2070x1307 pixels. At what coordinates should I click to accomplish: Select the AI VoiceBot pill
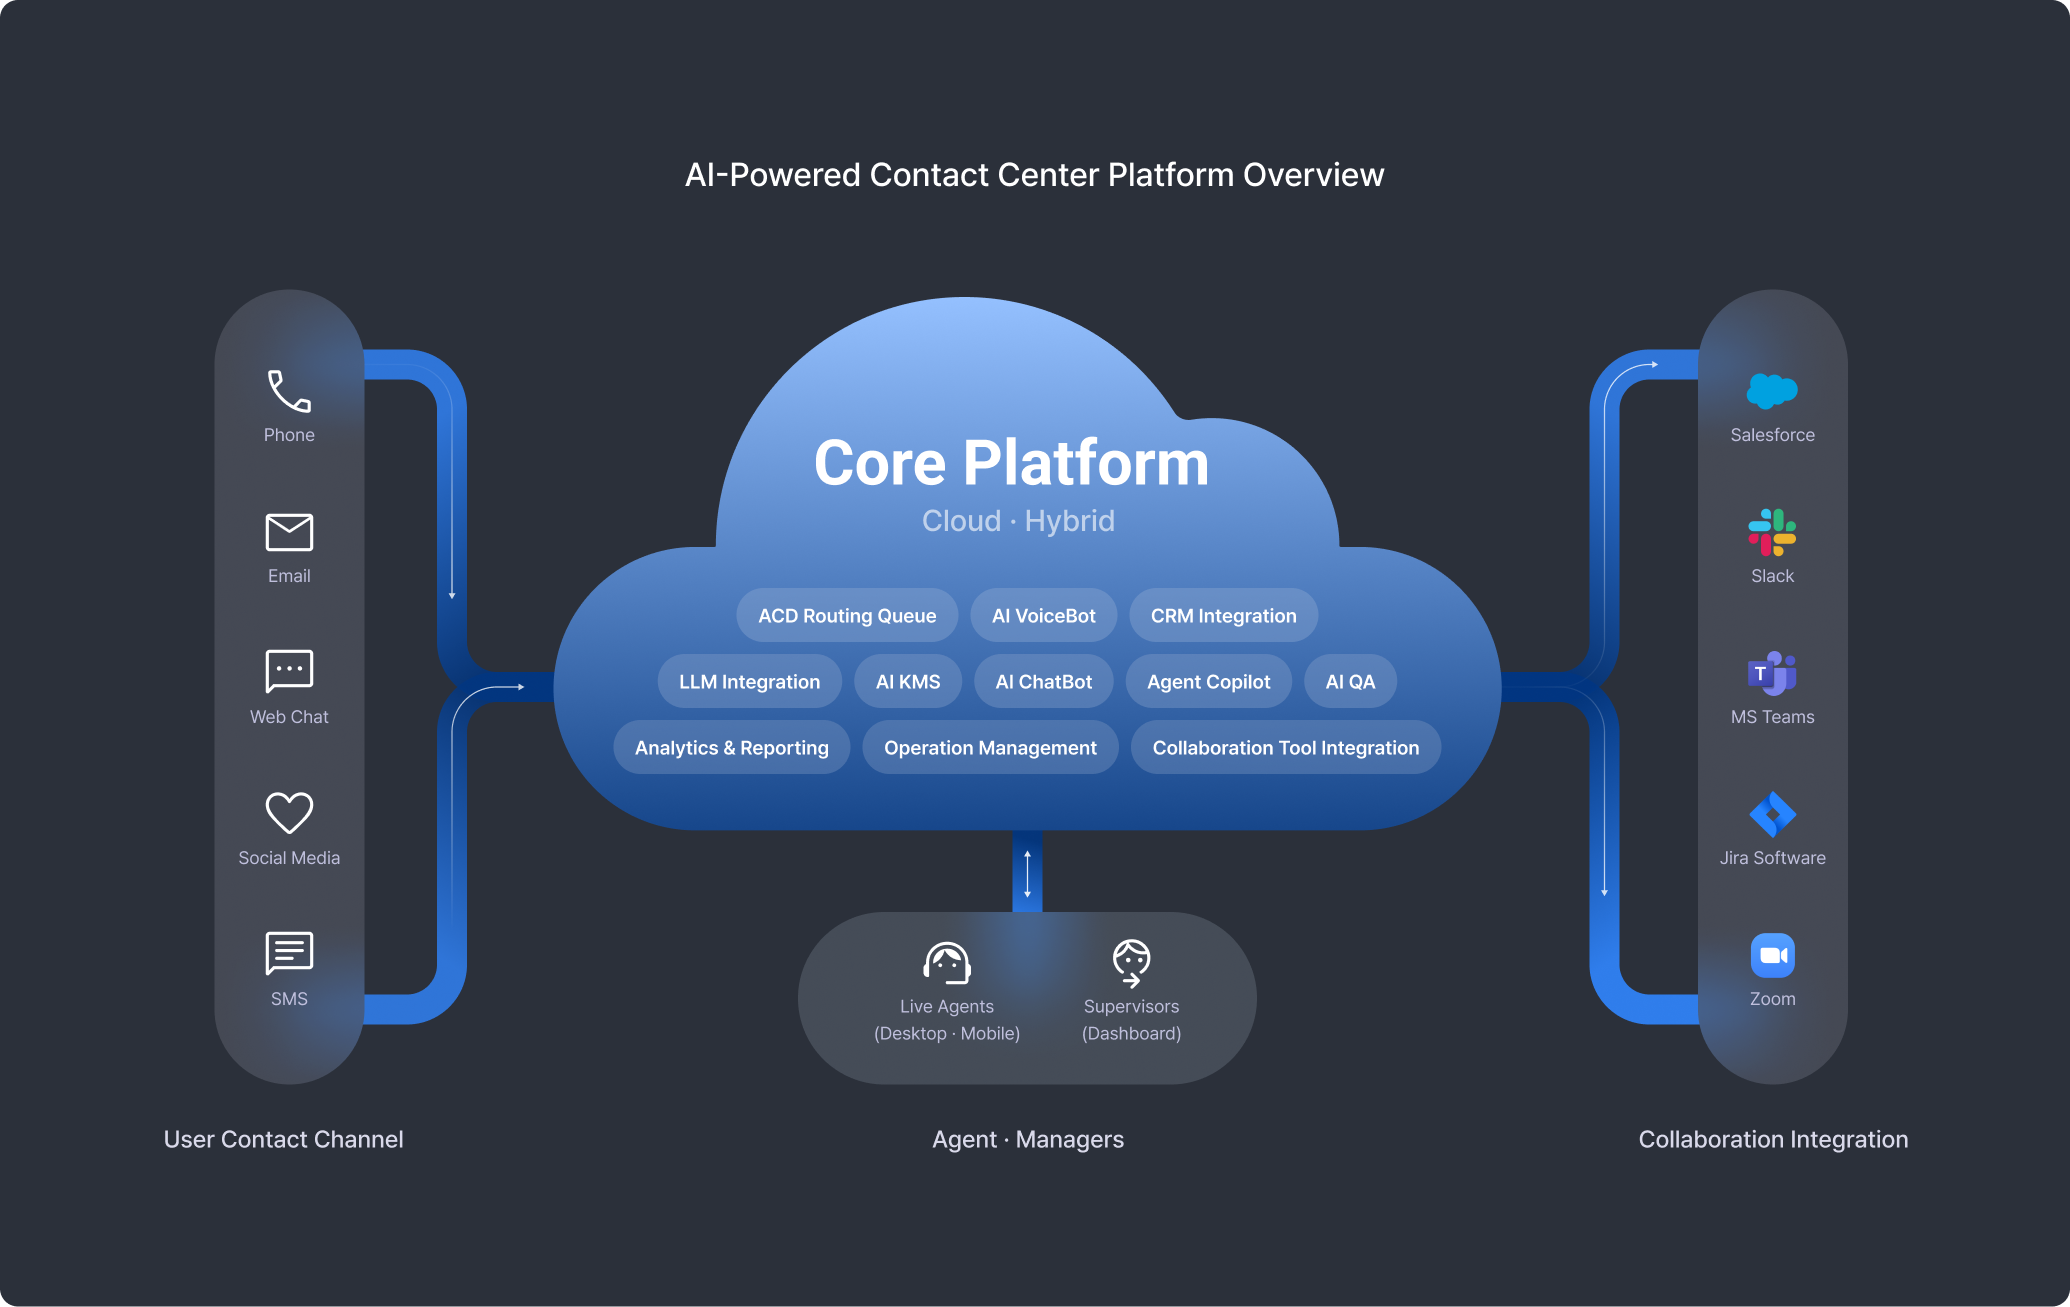point(1043,616)
